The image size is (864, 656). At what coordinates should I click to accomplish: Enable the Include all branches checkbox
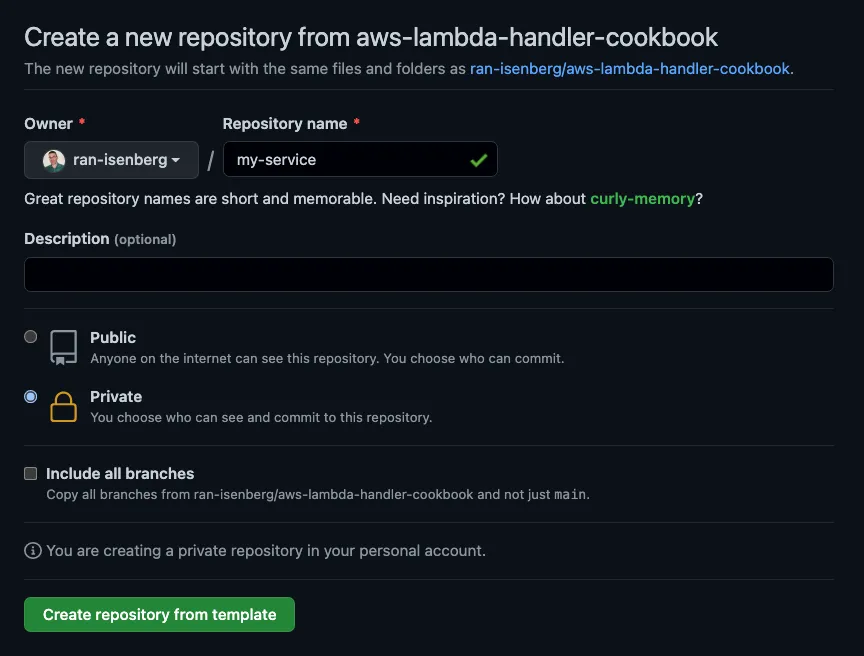(x=31, y=473)
